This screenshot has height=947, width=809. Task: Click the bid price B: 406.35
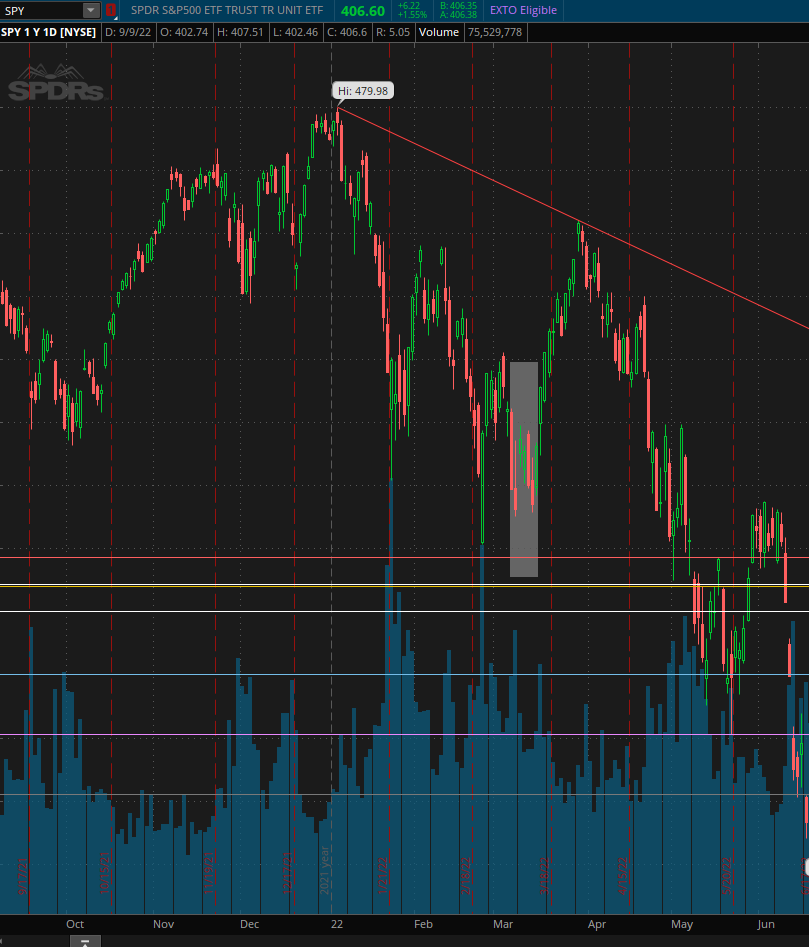[x=458, y=6]
